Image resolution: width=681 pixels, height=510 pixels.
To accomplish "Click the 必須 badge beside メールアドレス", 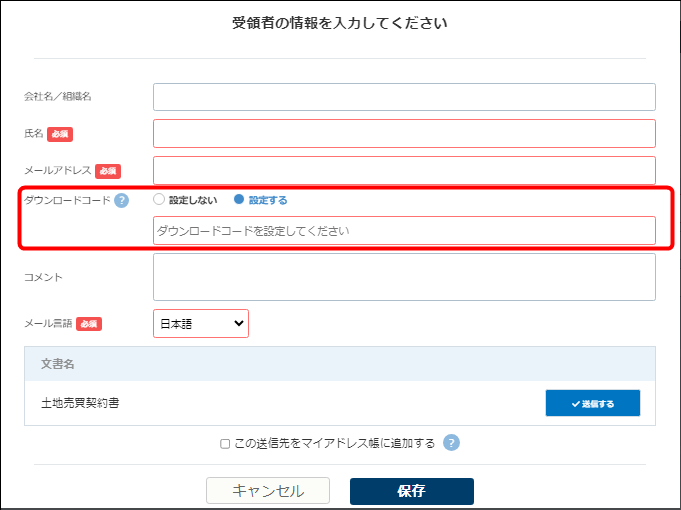I will pyautogui.click(x=108, y=171).
